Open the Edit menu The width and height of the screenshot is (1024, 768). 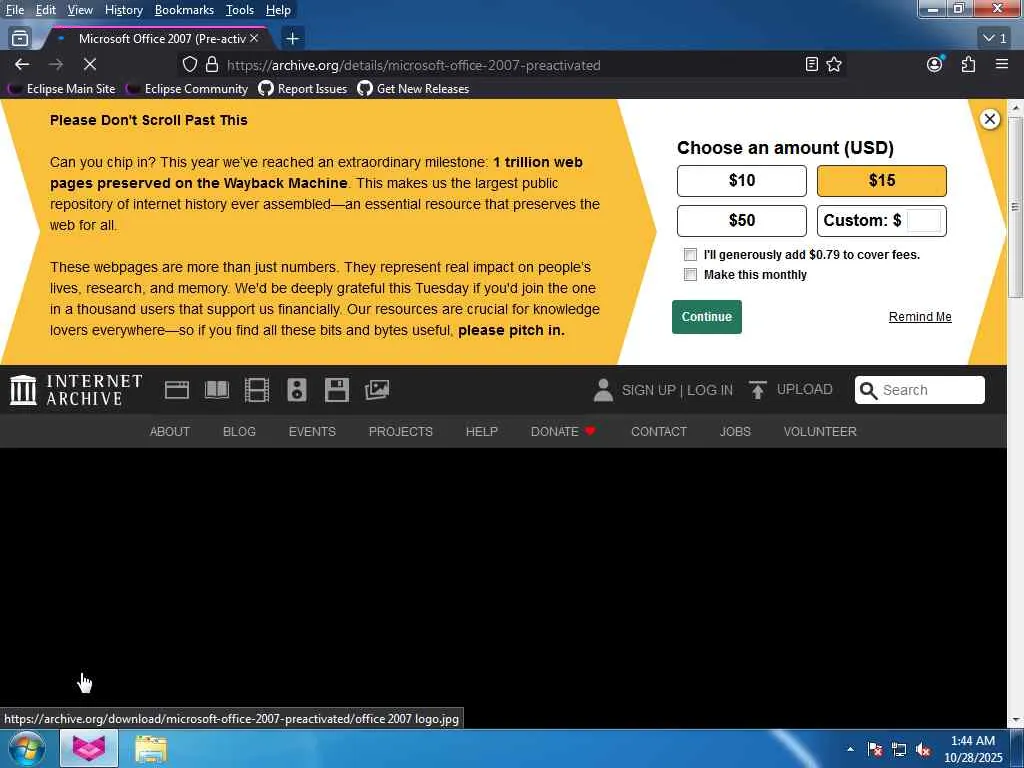pyautogui.click(x=45, y=10)
